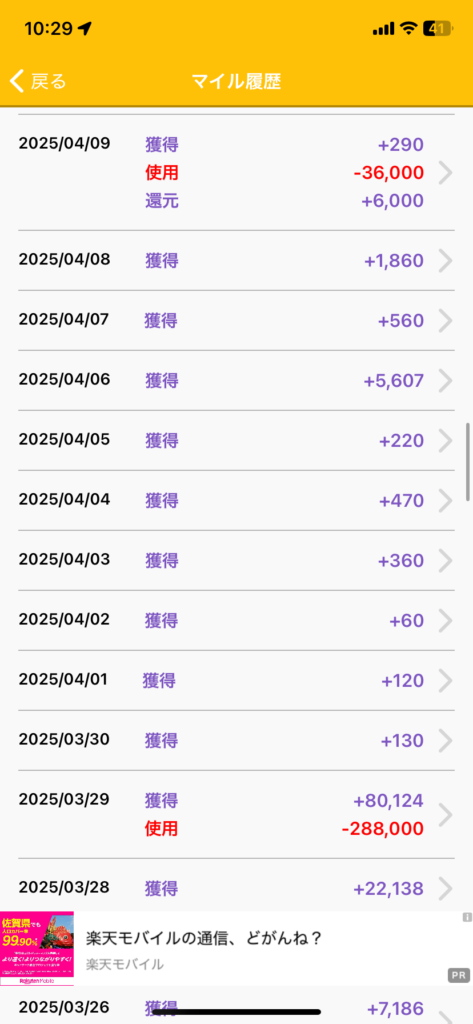Viewport: 473px width, 1024px height.
Task: Tap the 戻る back button
Action: pyautogui.click(x=38, y=82)
